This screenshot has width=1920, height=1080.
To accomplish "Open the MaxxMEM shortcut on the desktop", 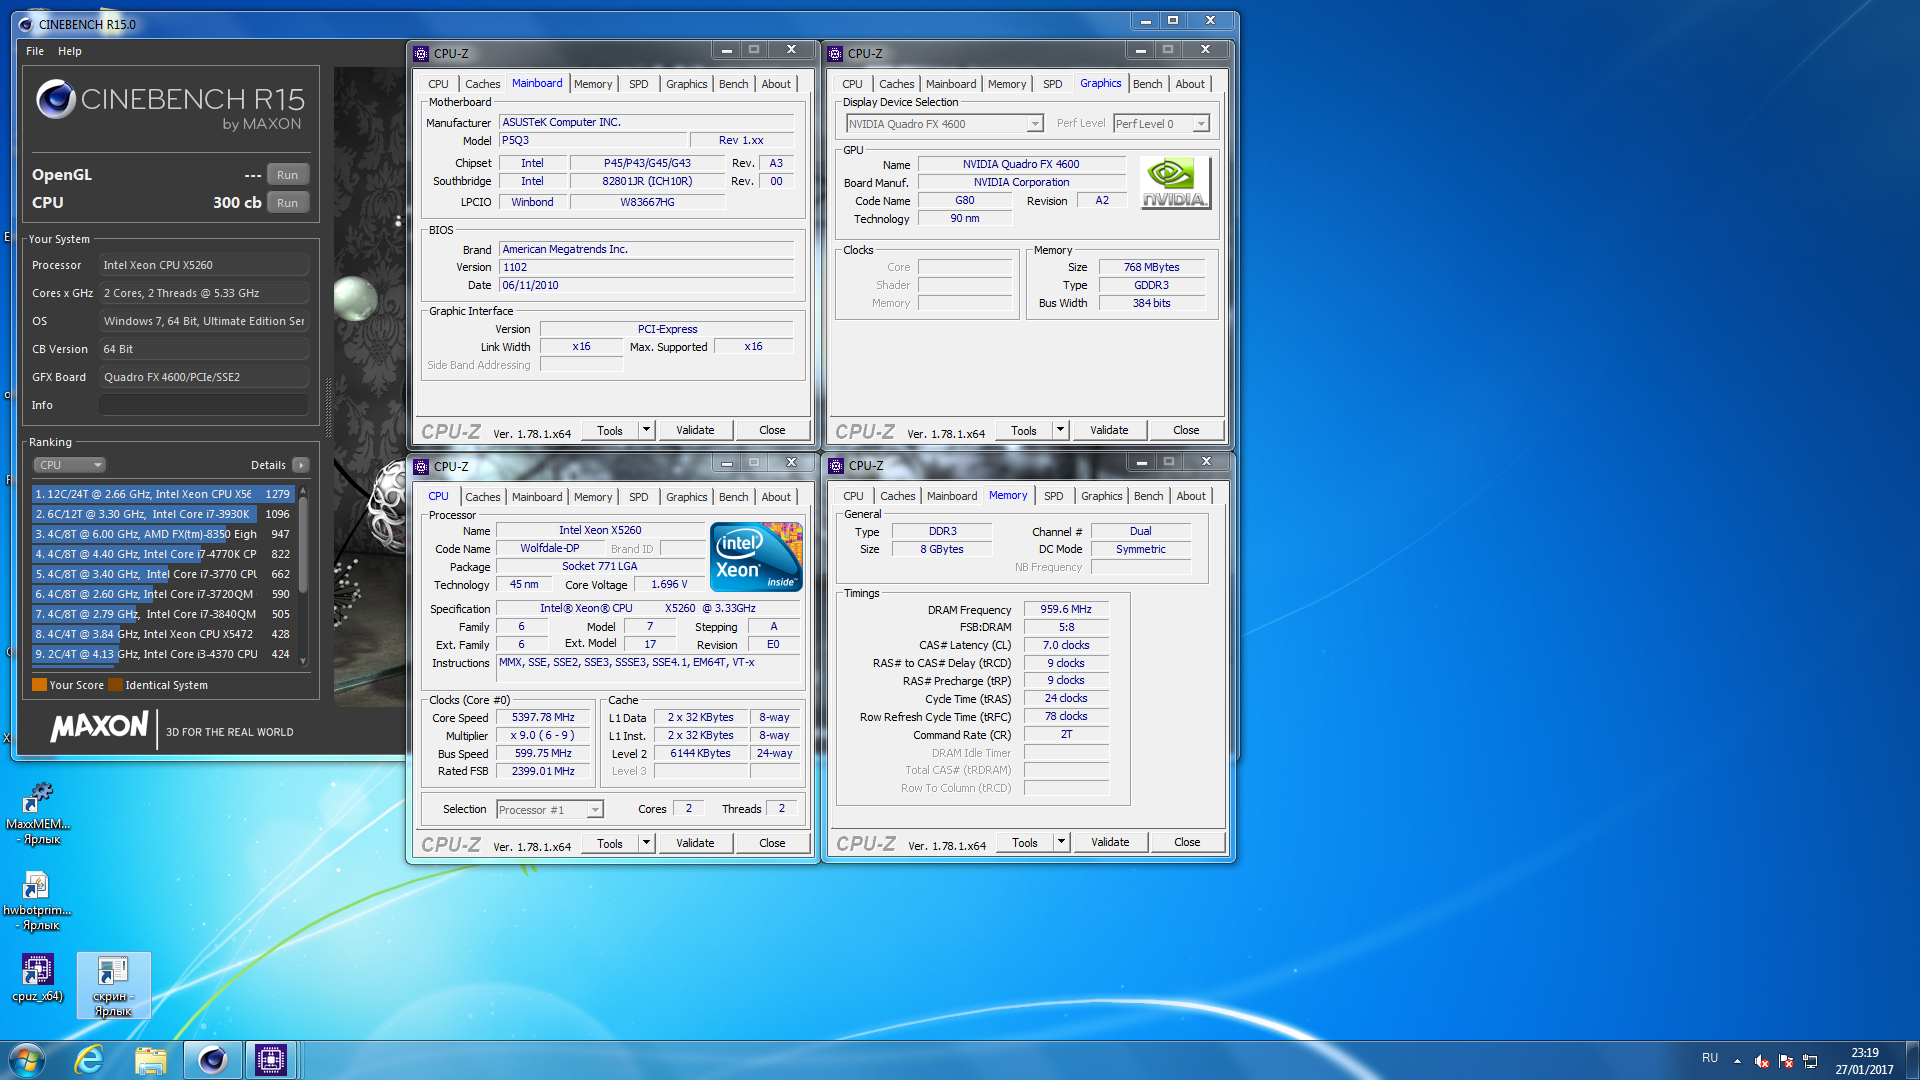I will point(38,812).
